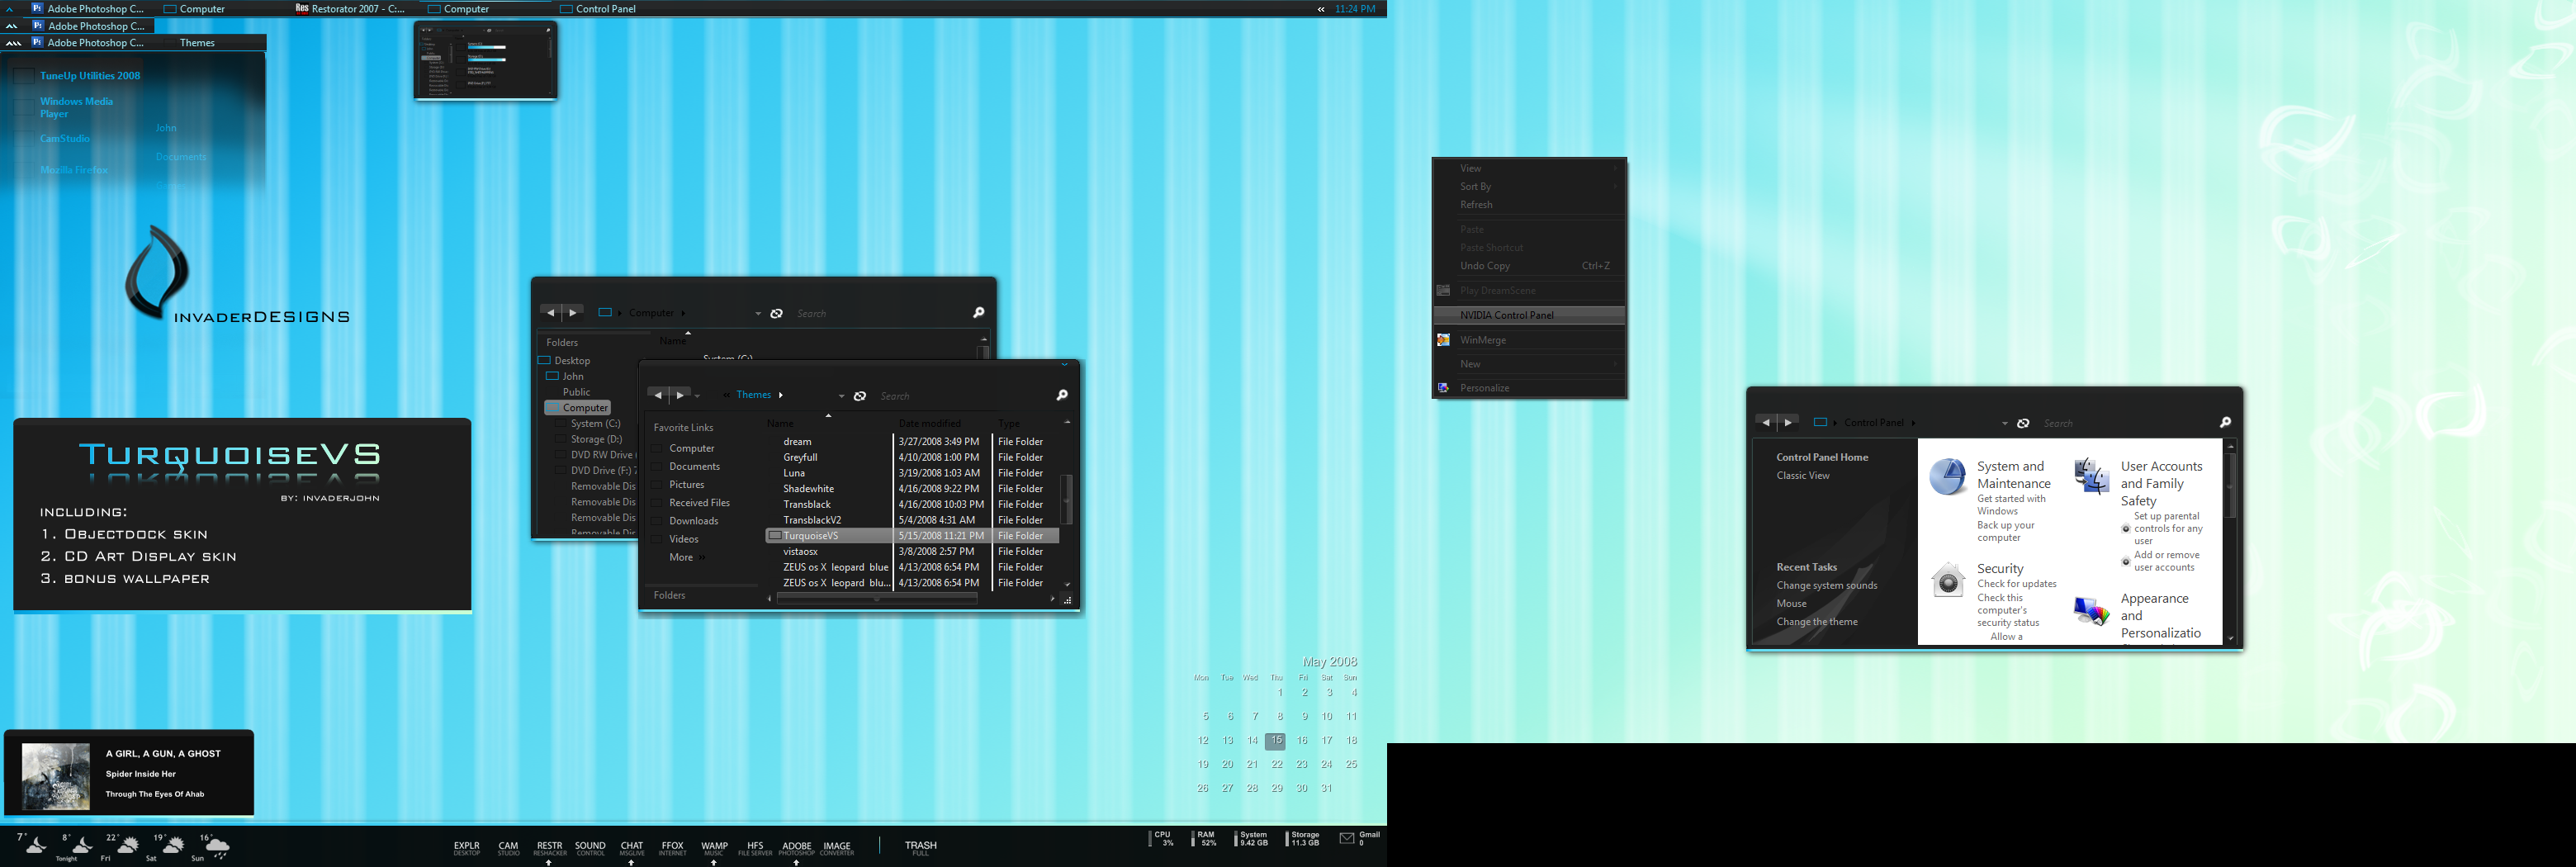
Task: Click forward arrow in Control Panel window
Action: pyautogui.click(x=1788, y=423)
